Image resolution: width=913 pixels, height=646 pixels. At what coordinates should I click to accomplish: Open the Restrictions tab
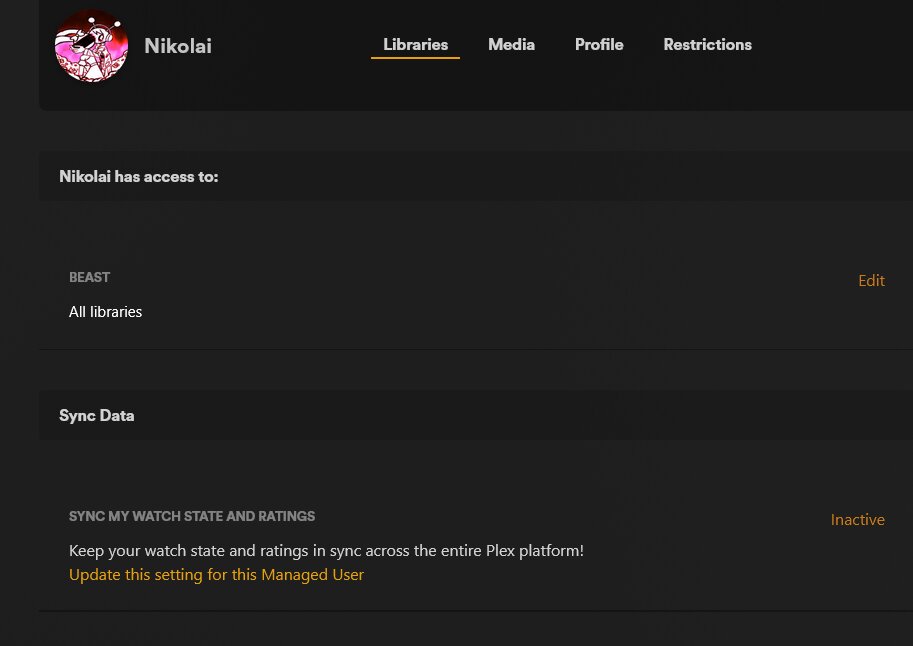pos(707,44)
